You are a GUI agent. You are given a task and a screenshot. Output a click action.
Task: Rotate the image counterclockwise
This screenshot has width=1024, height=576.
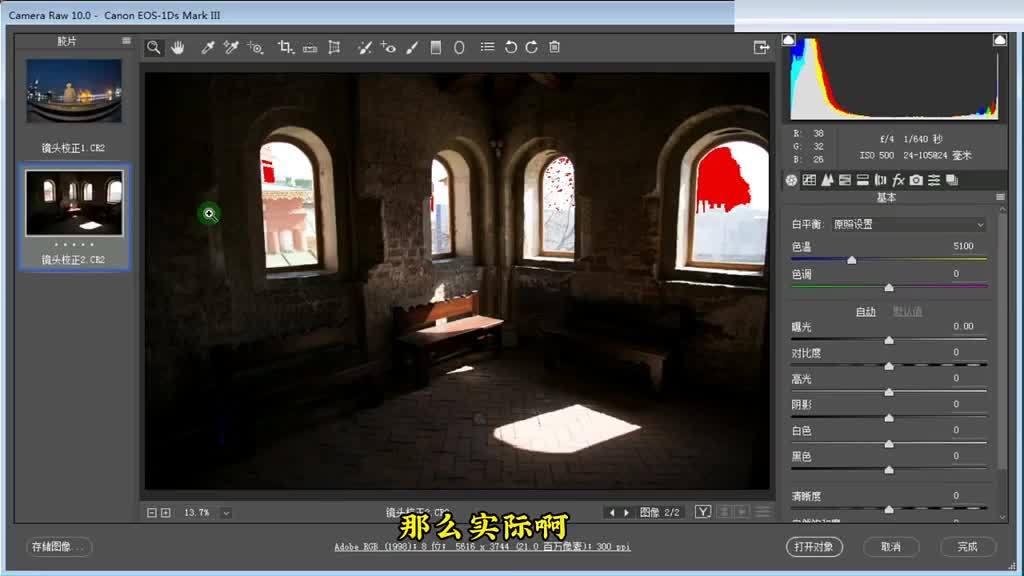[x=511, y=46]
